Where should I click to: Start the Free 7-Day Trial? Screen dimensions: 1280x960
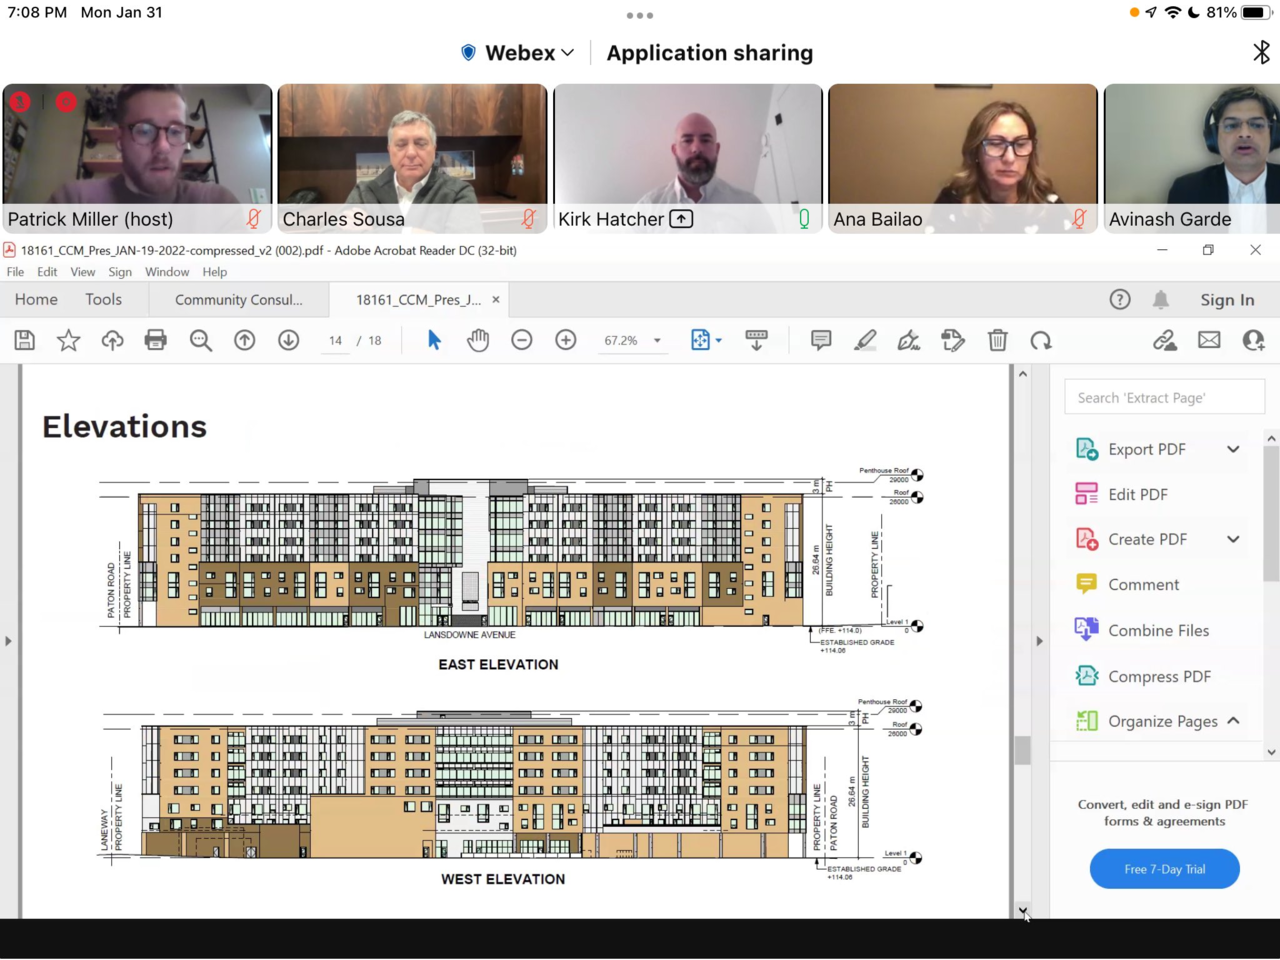click(x=1165, y=869)
